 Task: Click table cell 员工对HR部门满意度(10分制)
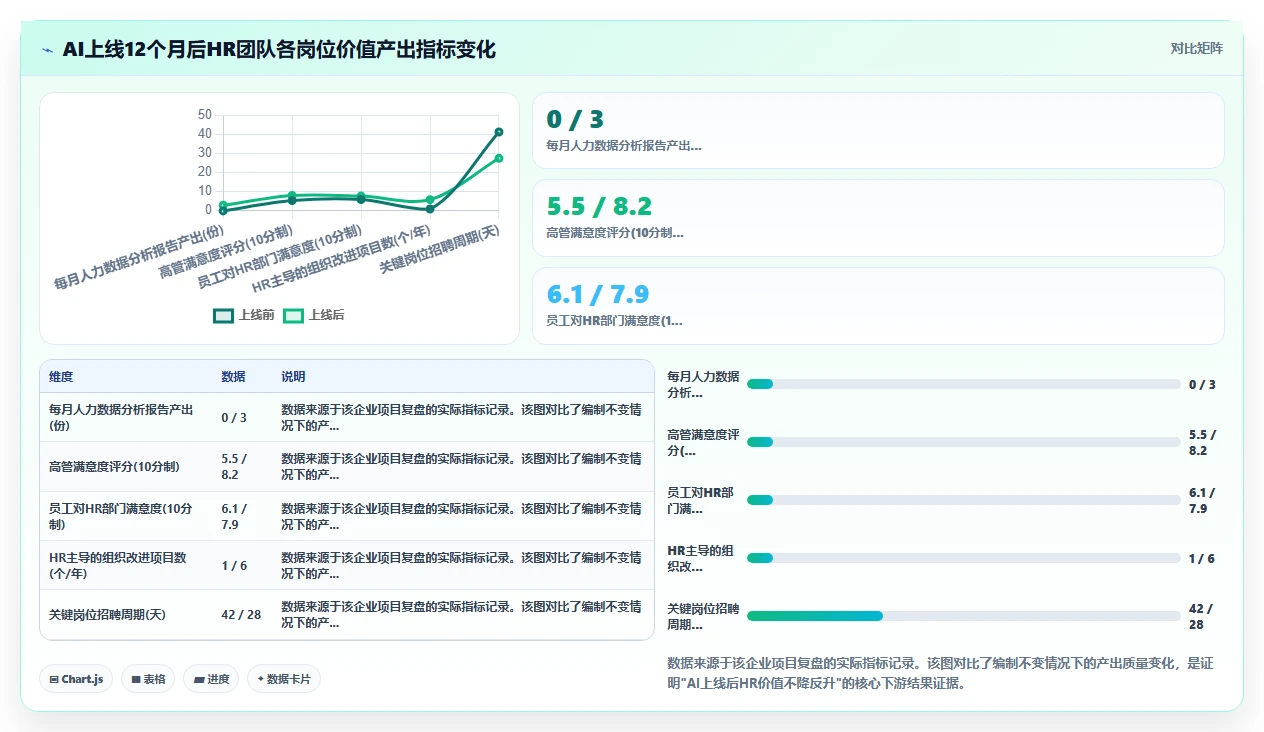[126, 516]
